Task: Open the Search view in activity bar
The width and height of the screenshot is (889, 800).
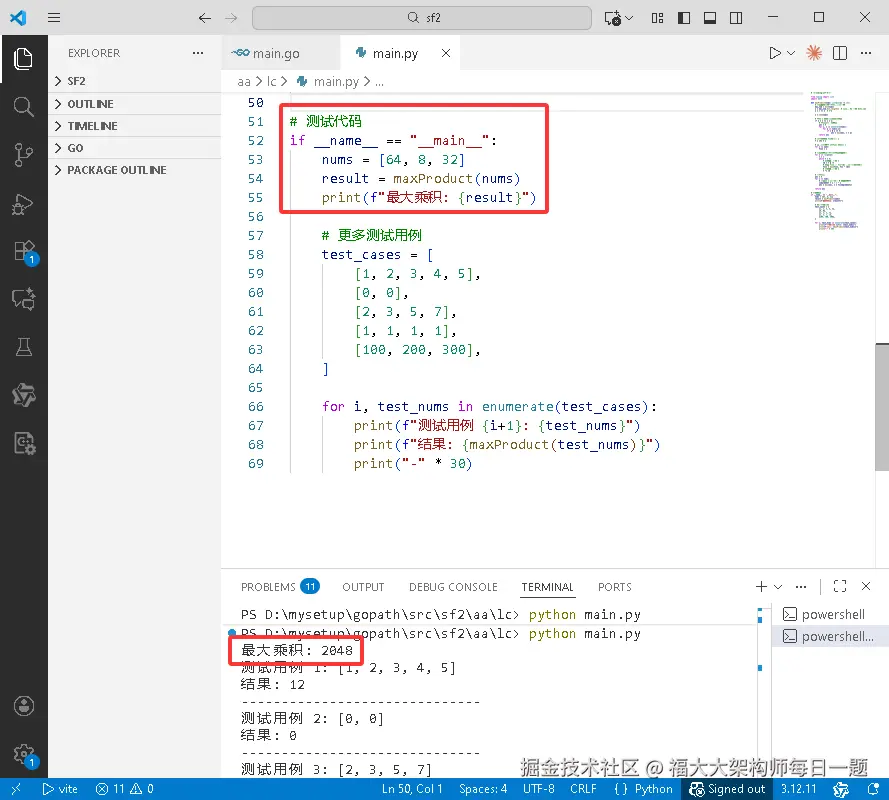Action: 23,107
